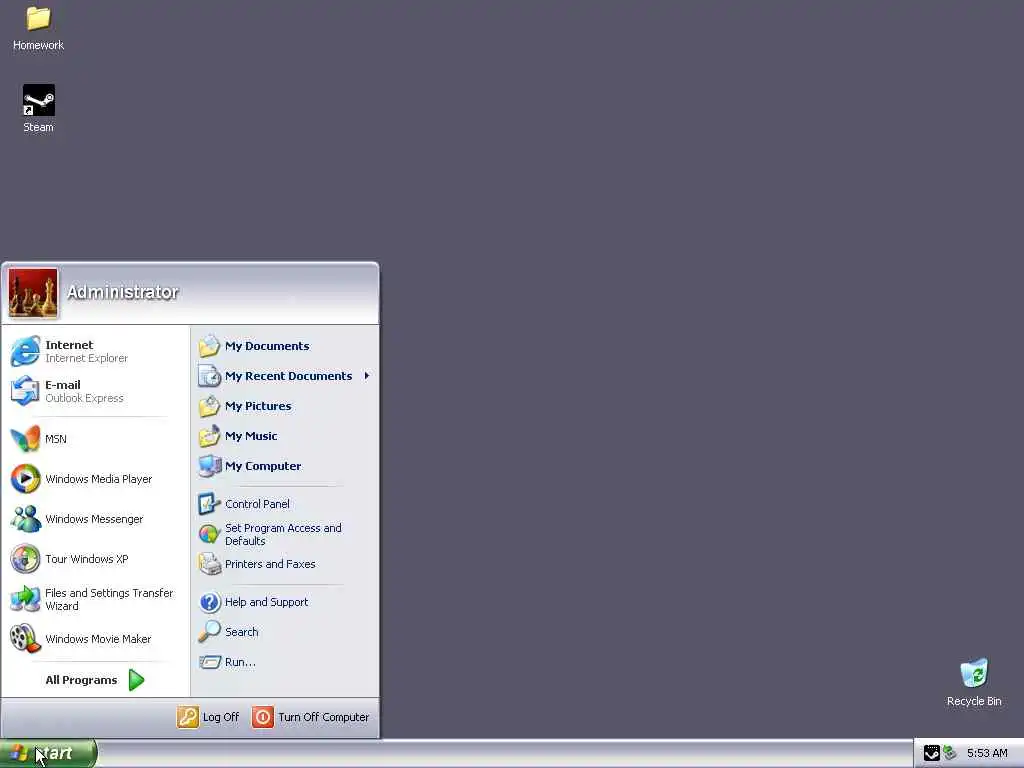Image resolution: width=1024 pixels, height=768 pixels.
Task: Open My Music text link
Action: click(x=251, y=436)
